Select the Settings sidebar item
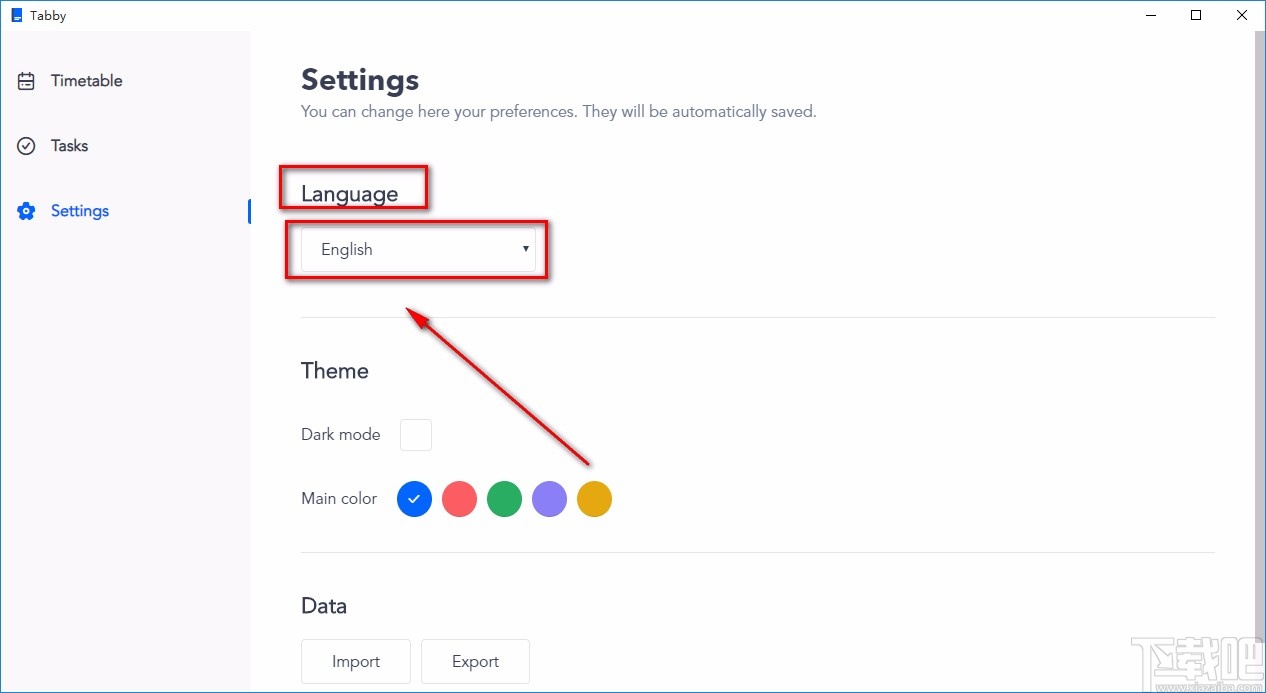 tap(80, 211)
